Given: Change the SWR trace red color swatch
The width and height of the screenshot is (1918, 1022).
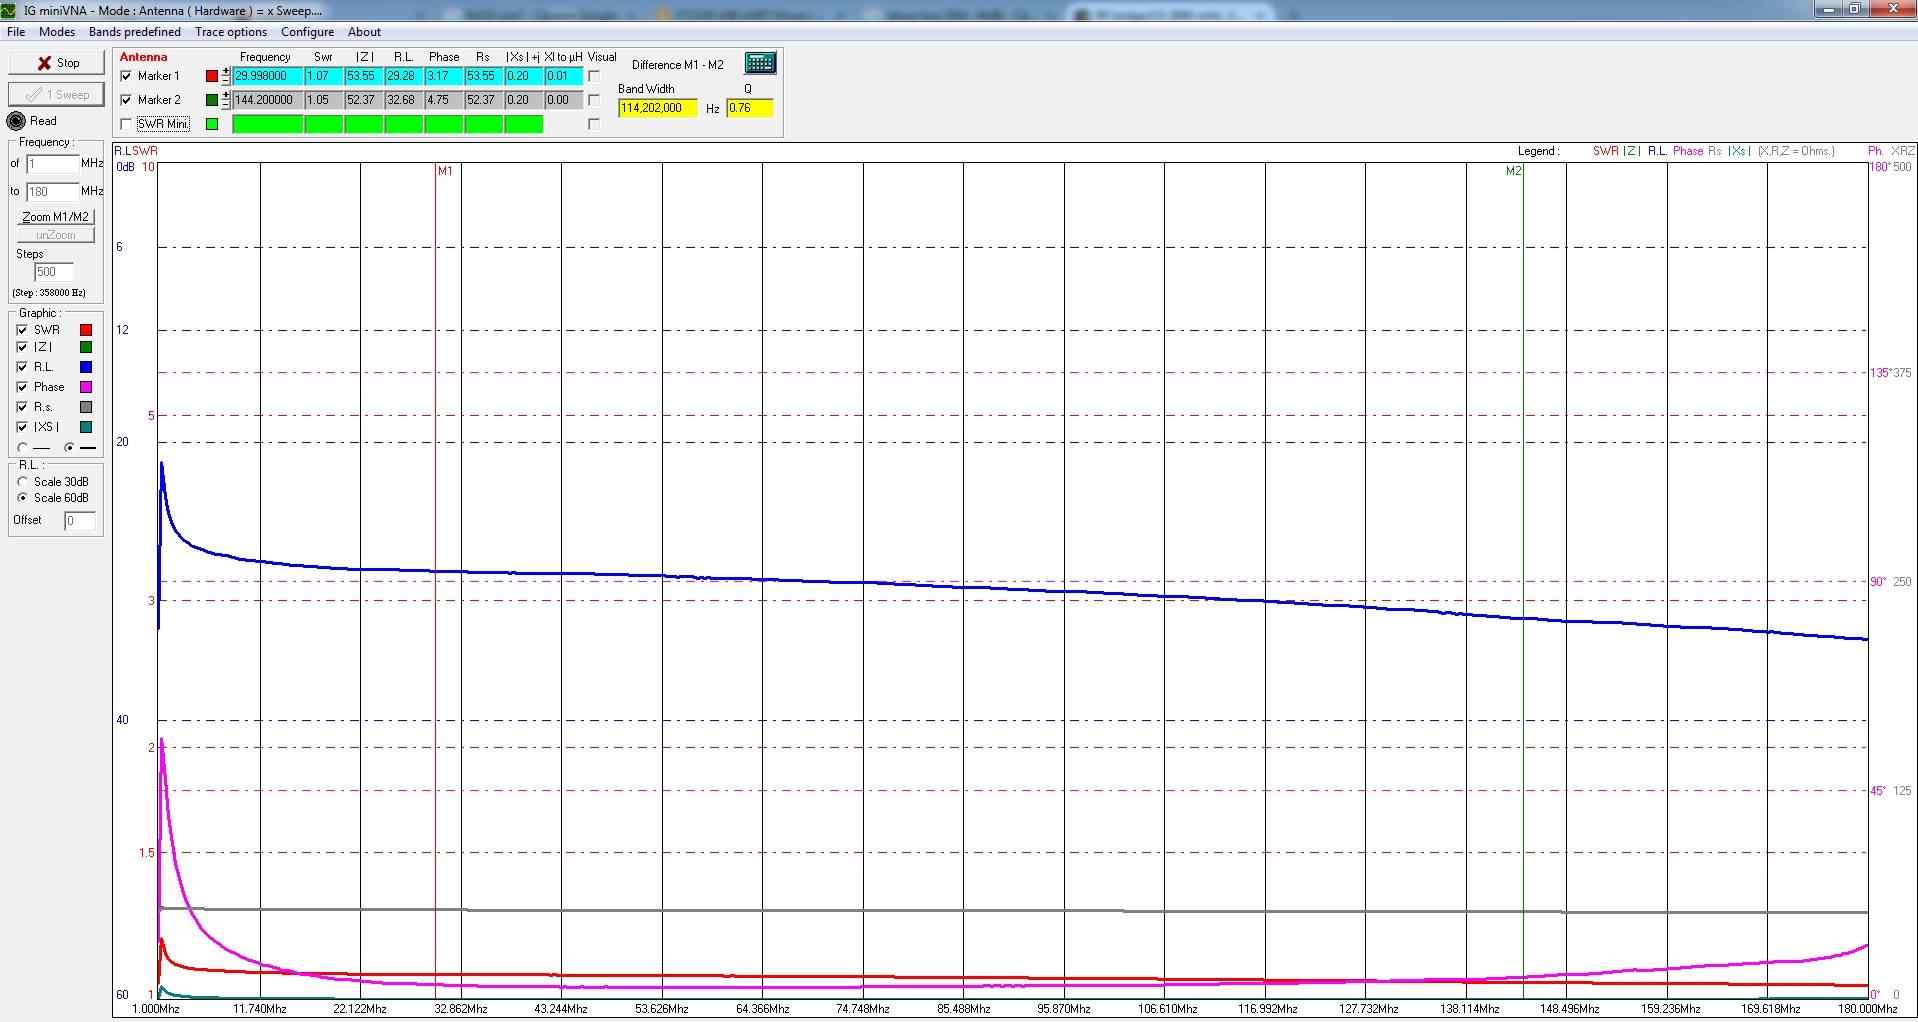Looking at the screenshot, I should pos(86,330).
